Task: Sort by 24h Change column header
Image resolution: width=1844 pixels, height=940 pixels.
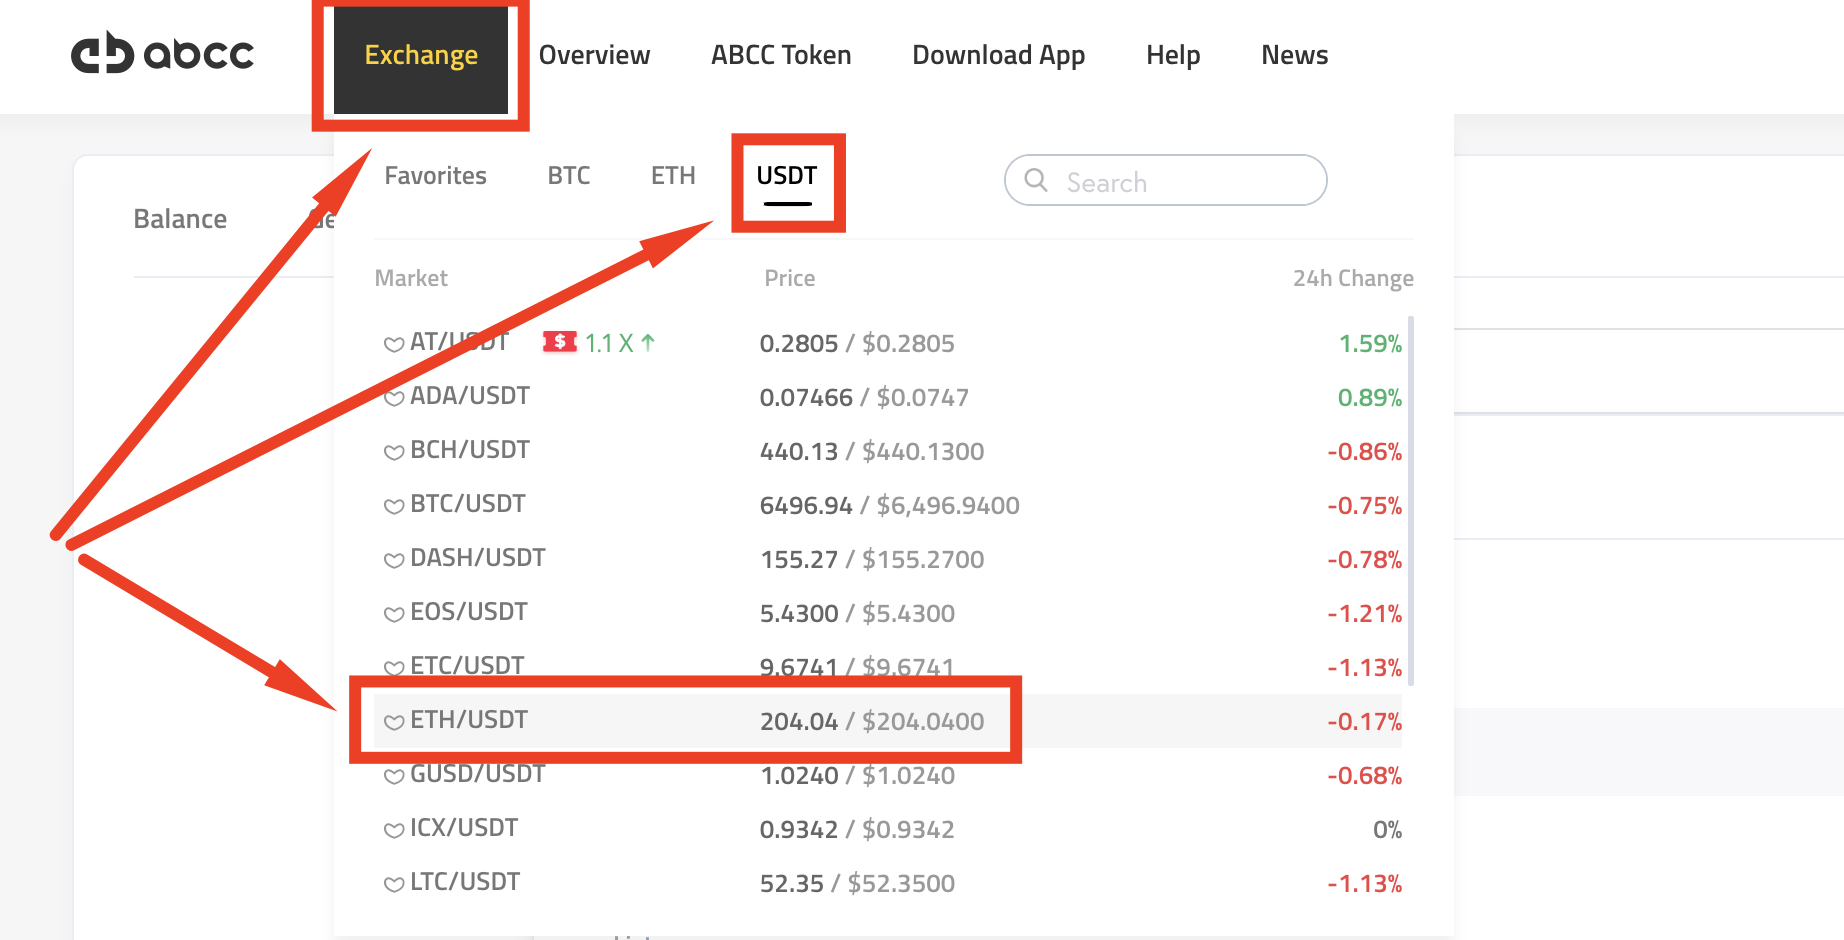Action: (1352, 278)
